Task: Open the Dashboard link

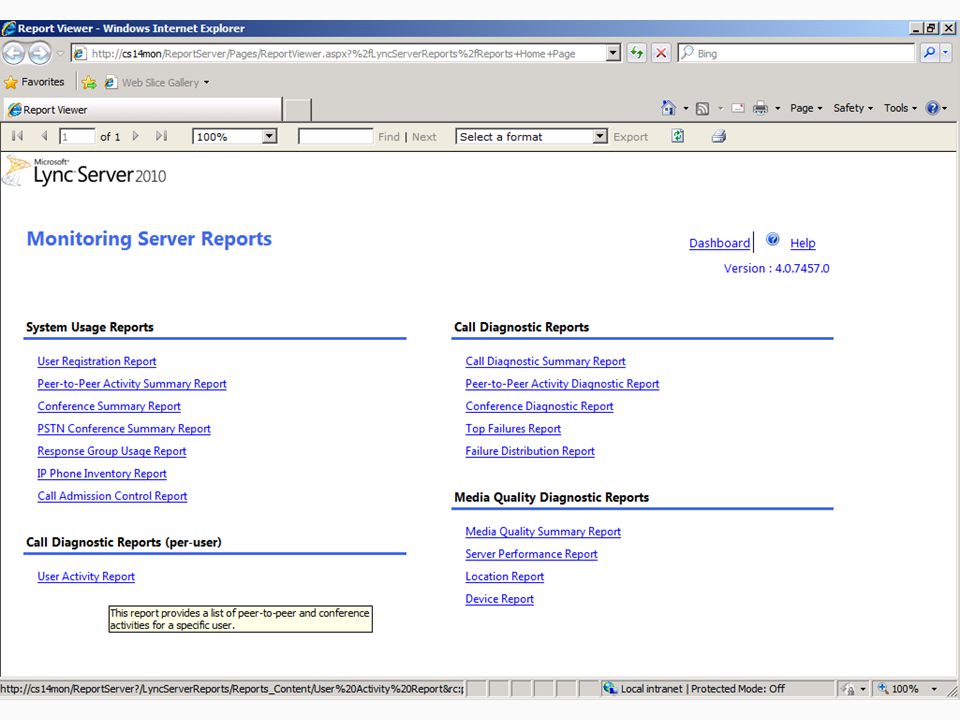Action: (x=719, y=243)
